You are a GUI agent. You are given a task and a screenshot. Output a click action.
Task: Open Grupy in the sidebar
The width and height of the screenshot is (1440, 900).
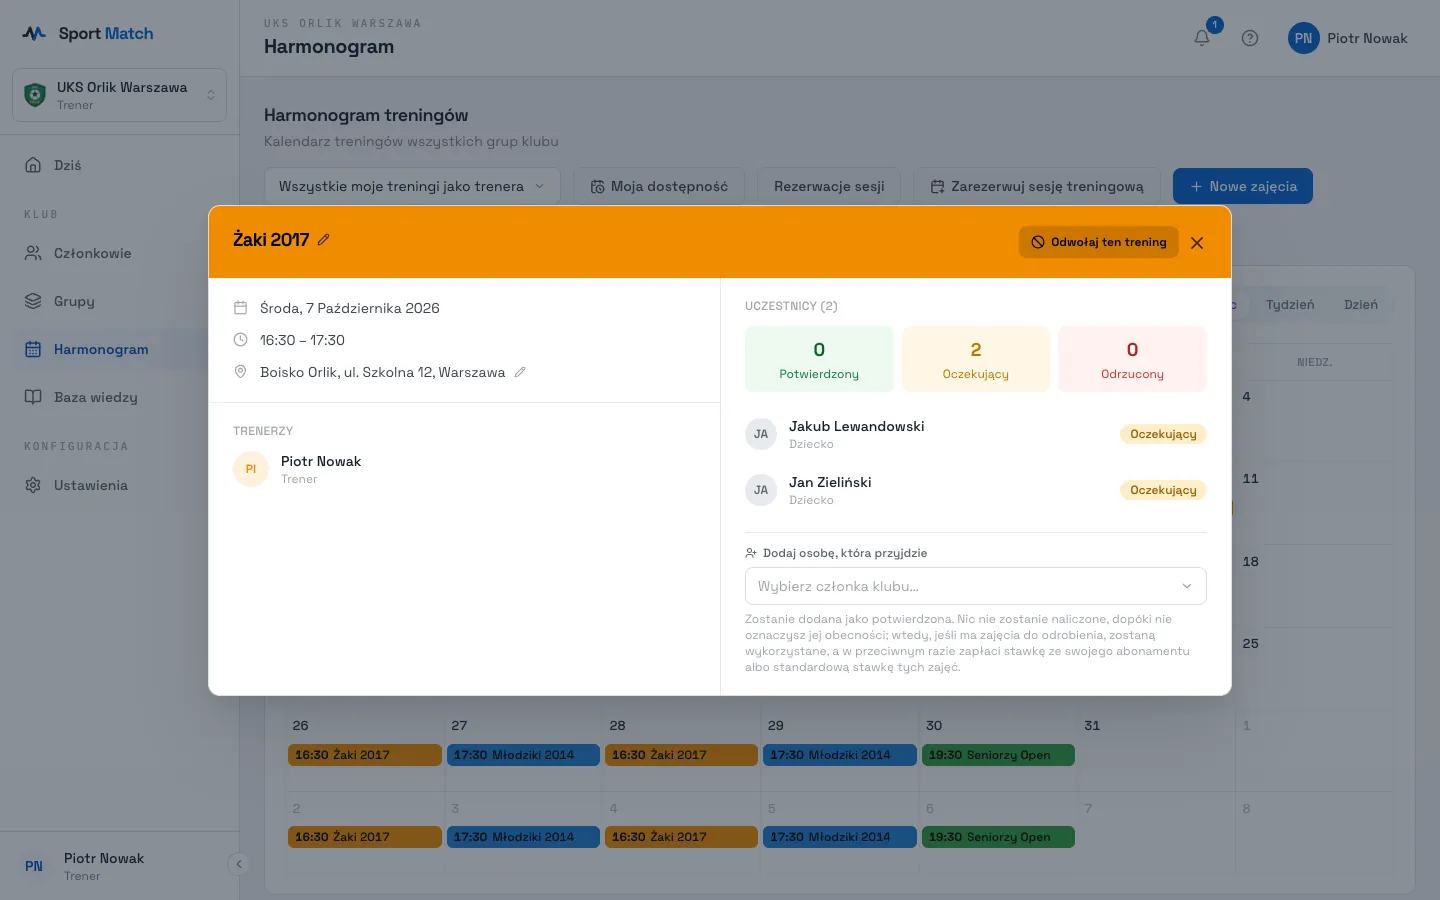point(120,301)
